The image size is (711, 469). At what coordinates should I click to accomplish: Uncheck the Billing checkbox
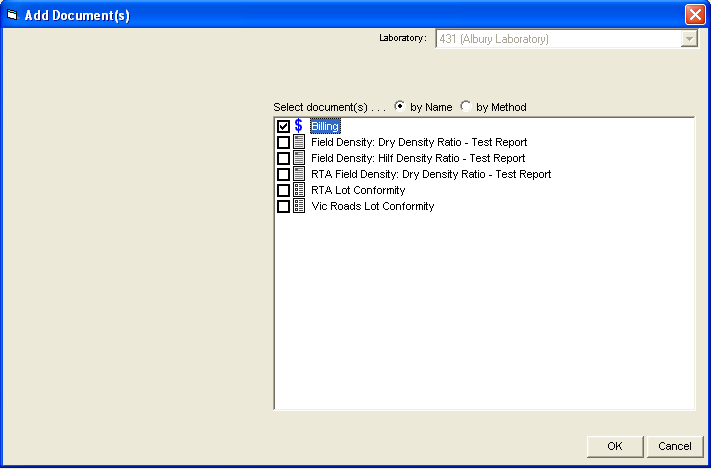click(283, 127)
